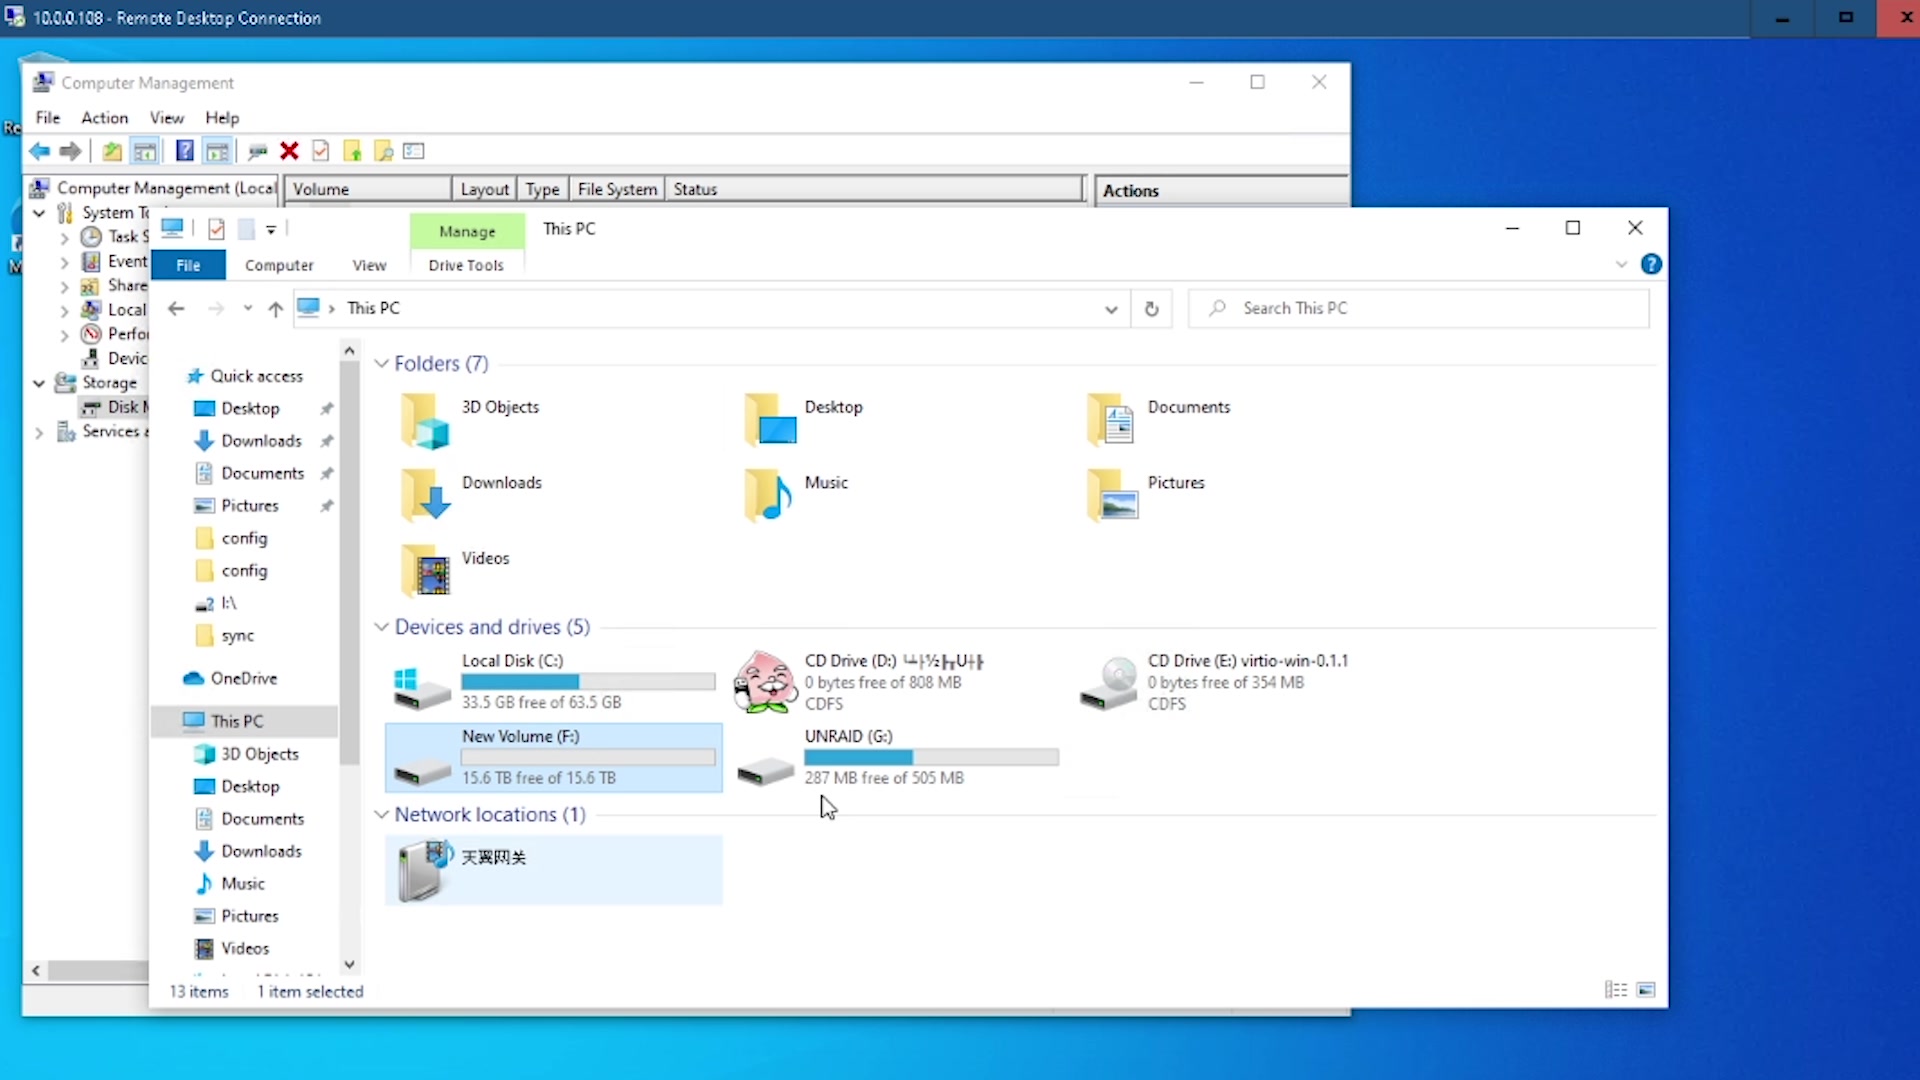
Task: Click the forward arrow in Computer Management toolbar
Action: (71, 151)
